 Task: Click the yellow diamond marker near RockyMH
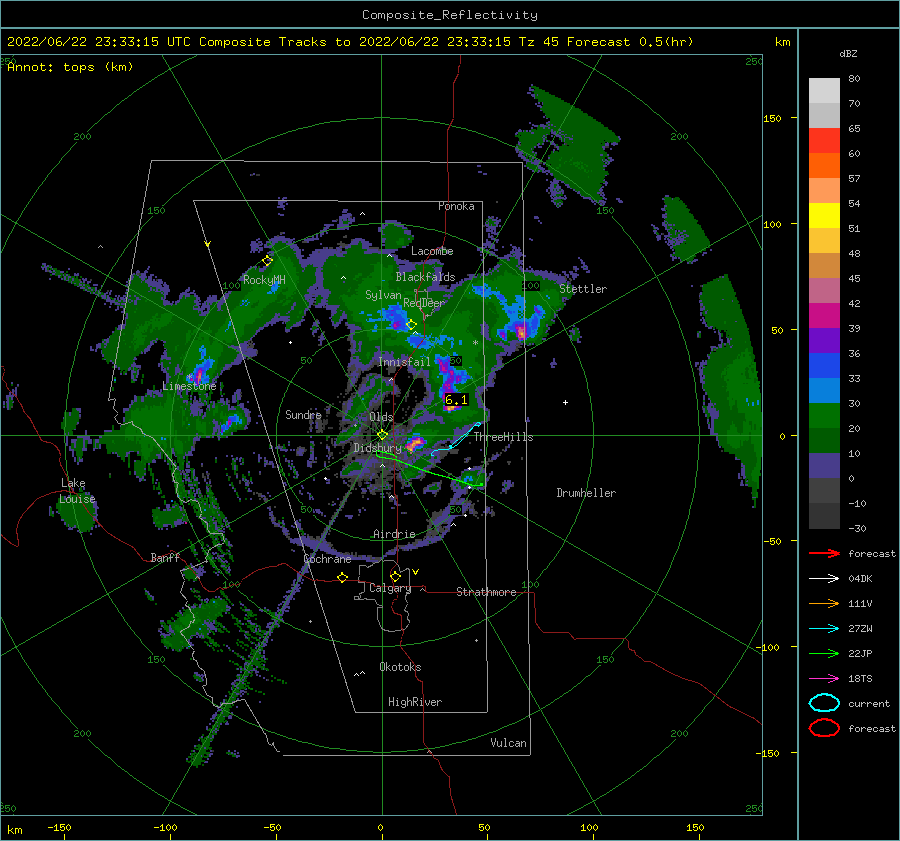pyautogui.click(x=267, y=261)
